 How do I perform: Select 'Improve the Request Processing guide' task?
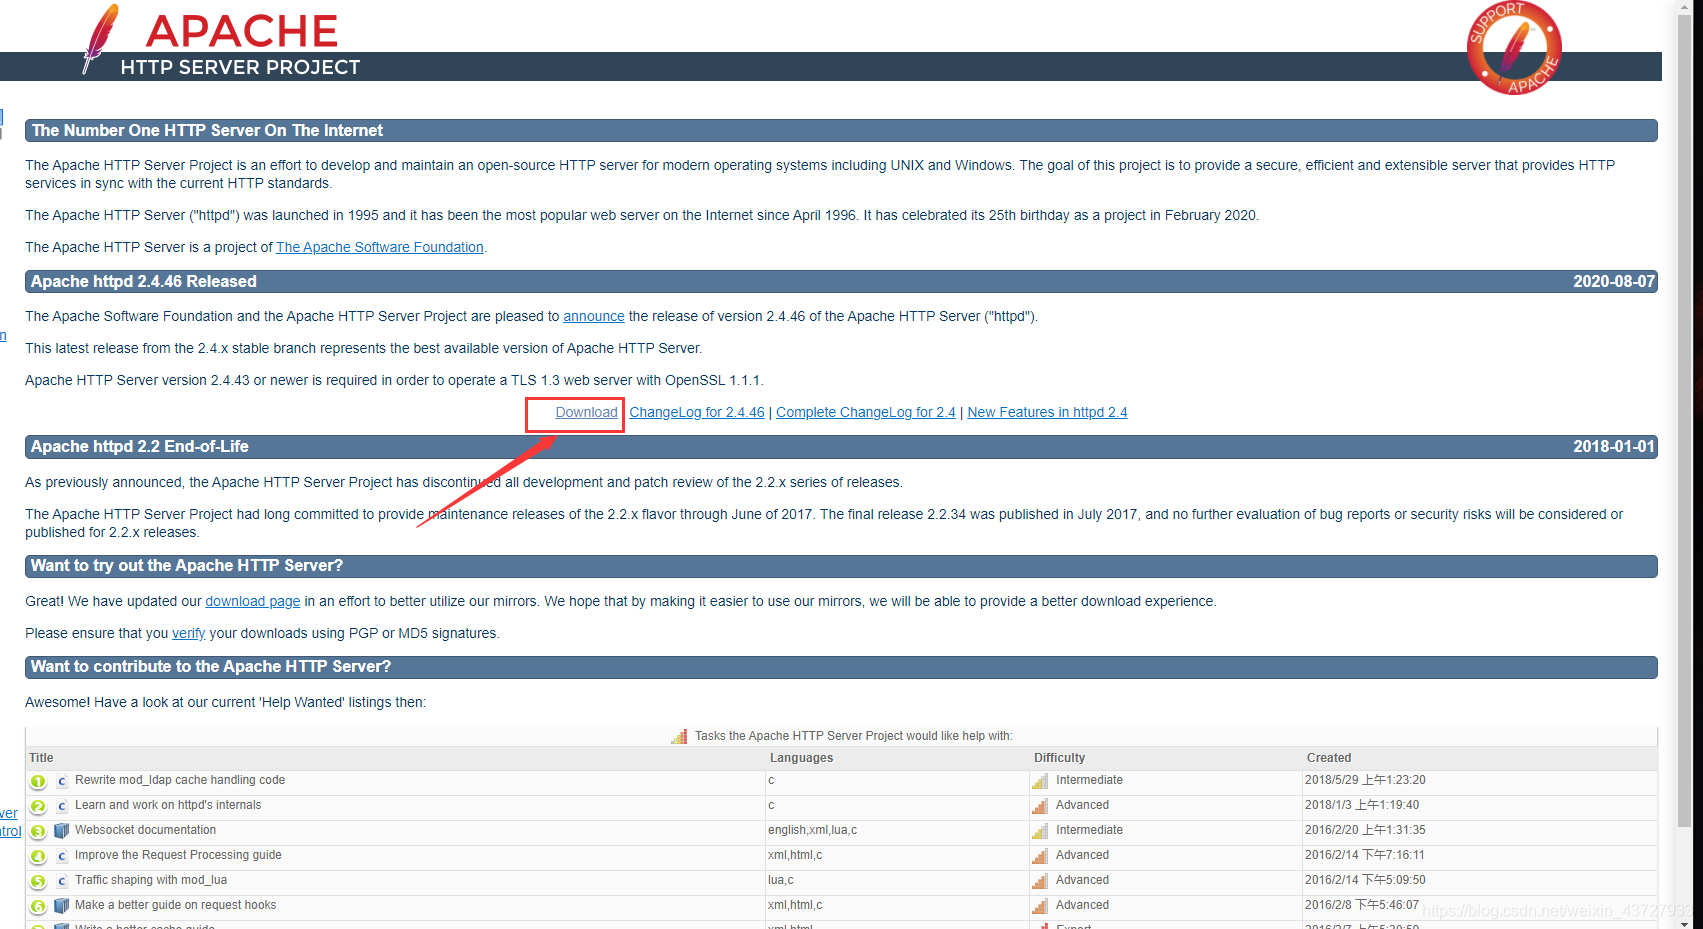(x=178, y=855)
